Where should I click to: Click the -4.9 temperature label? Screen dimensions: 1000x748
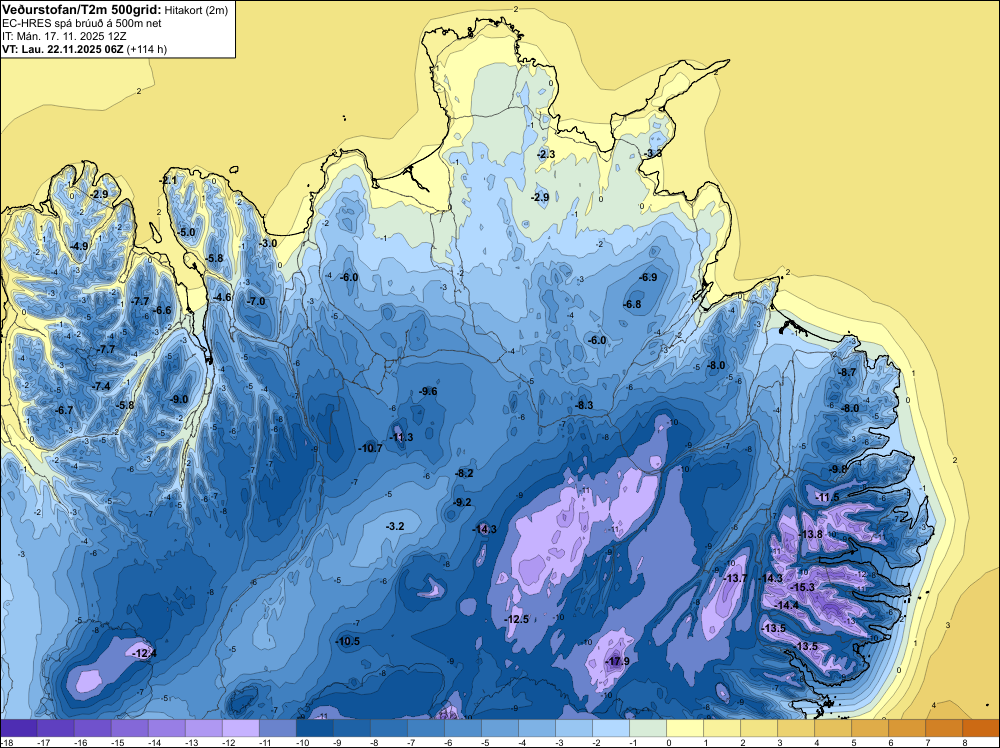(x=79, y=246)
